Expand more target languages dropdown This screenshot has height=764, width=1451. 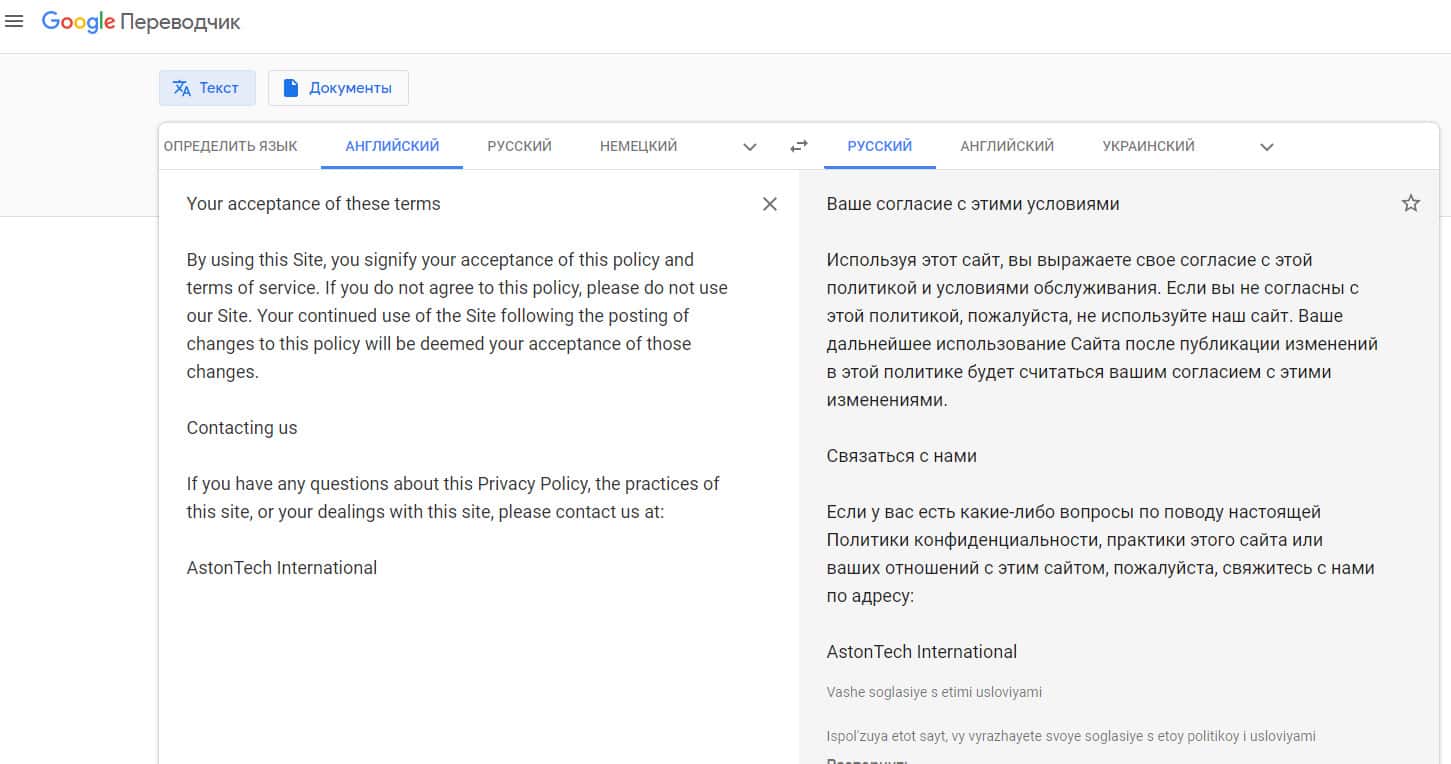pos(1266,147)
